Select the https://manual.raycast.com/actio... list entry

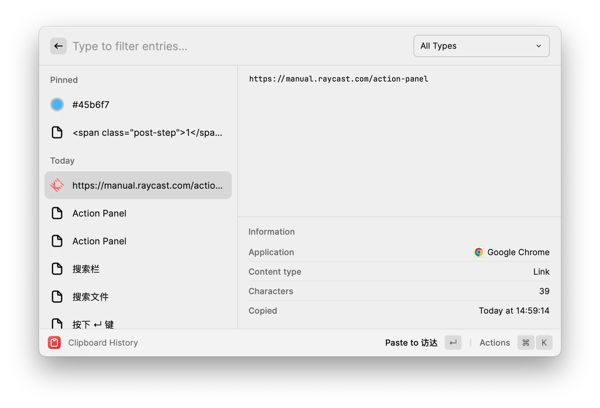(x=138, y=185)
